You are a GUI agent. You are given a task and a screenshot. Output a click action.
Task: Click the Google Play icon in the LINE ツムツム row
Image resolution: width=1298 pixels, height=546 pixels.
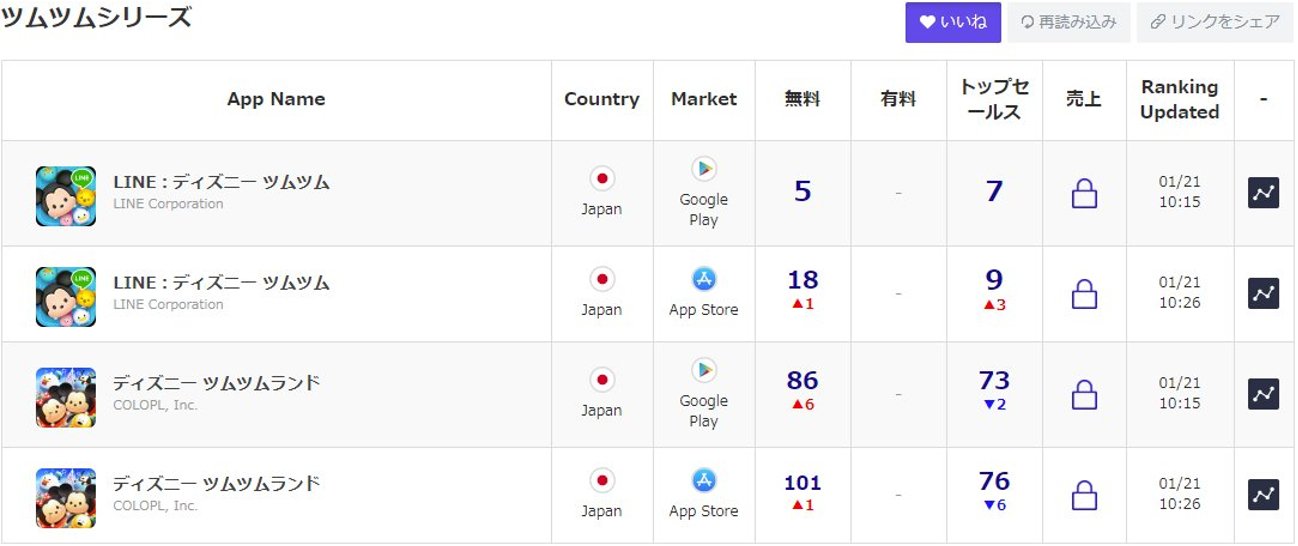coord(704,169)
